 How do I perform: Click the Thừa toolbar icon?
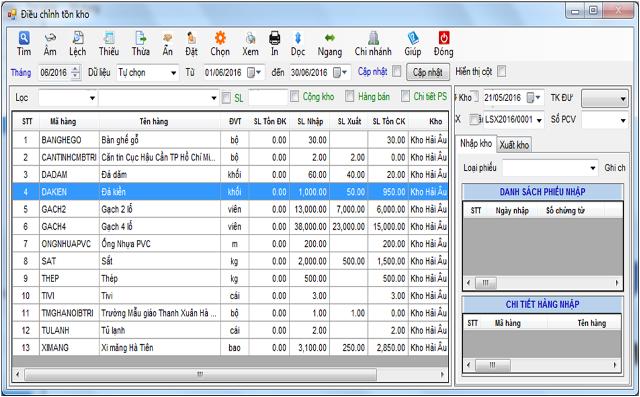(140, 38)
